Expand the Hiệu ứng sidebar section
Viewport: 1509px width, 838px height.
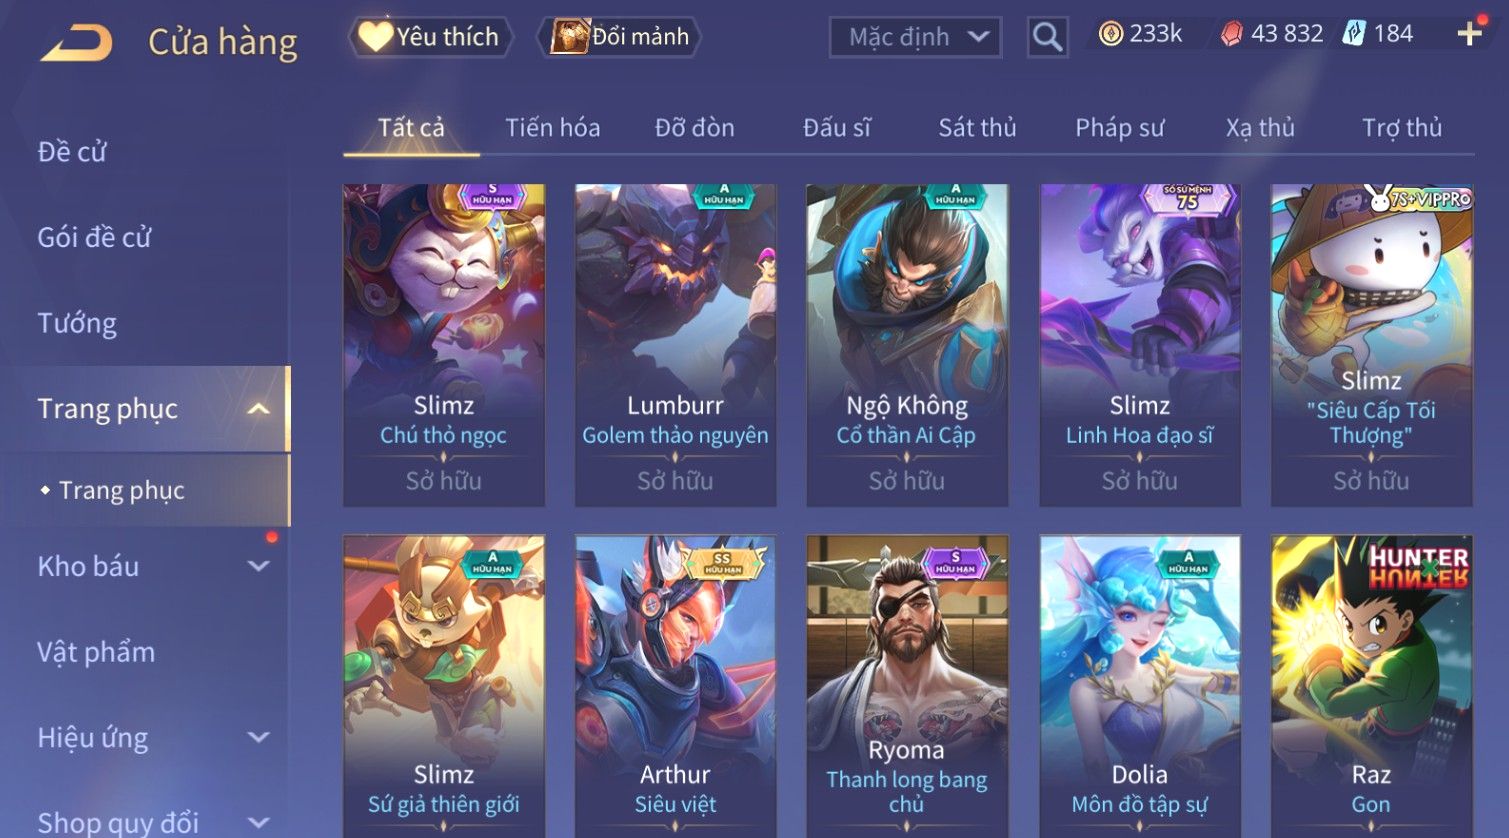tap(258, 738)
